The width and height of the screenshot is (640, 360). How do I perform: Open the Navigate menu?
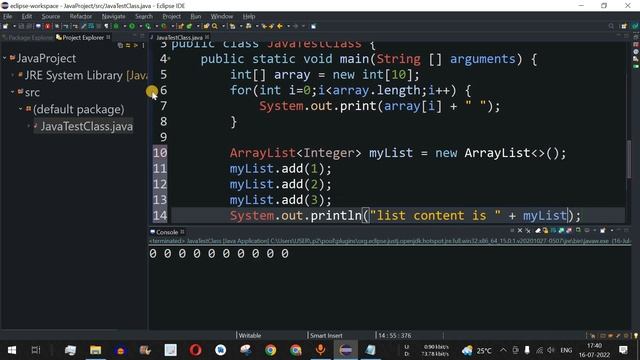point(113,16)
